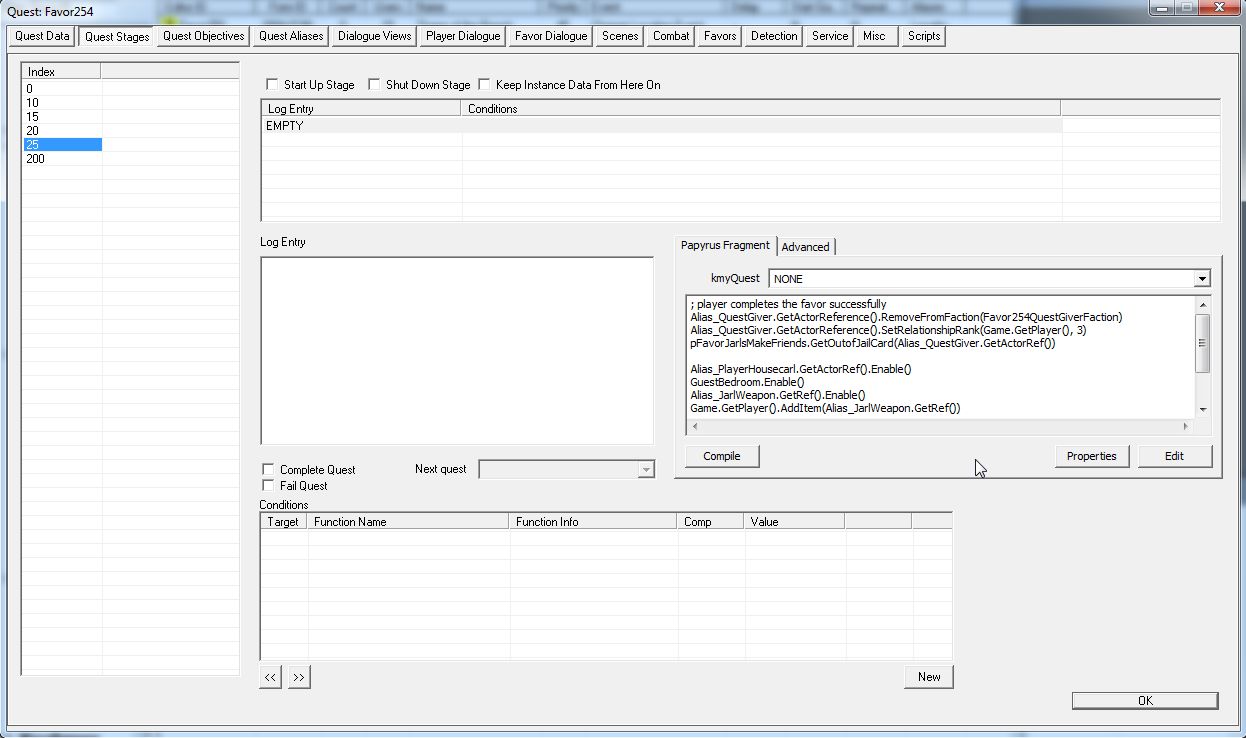Screen dimensions: 1246x738
Task: Tick the Complete Quest checkbox
Action: coord(268,469)
